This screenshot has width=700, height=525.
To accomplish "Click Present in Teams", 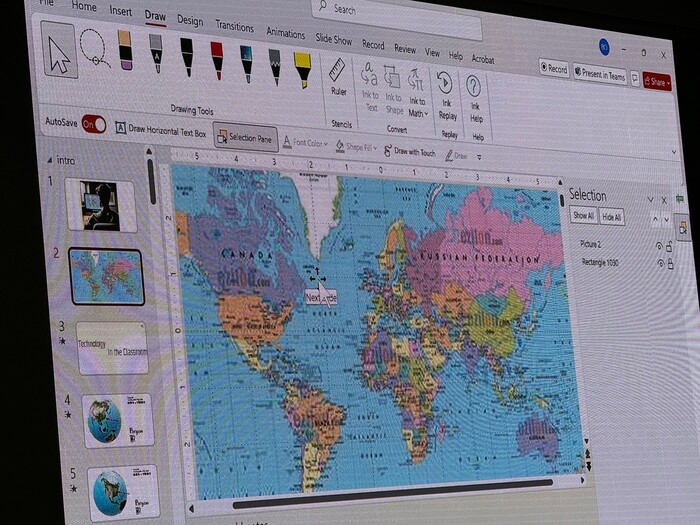I will click(600, 75).
